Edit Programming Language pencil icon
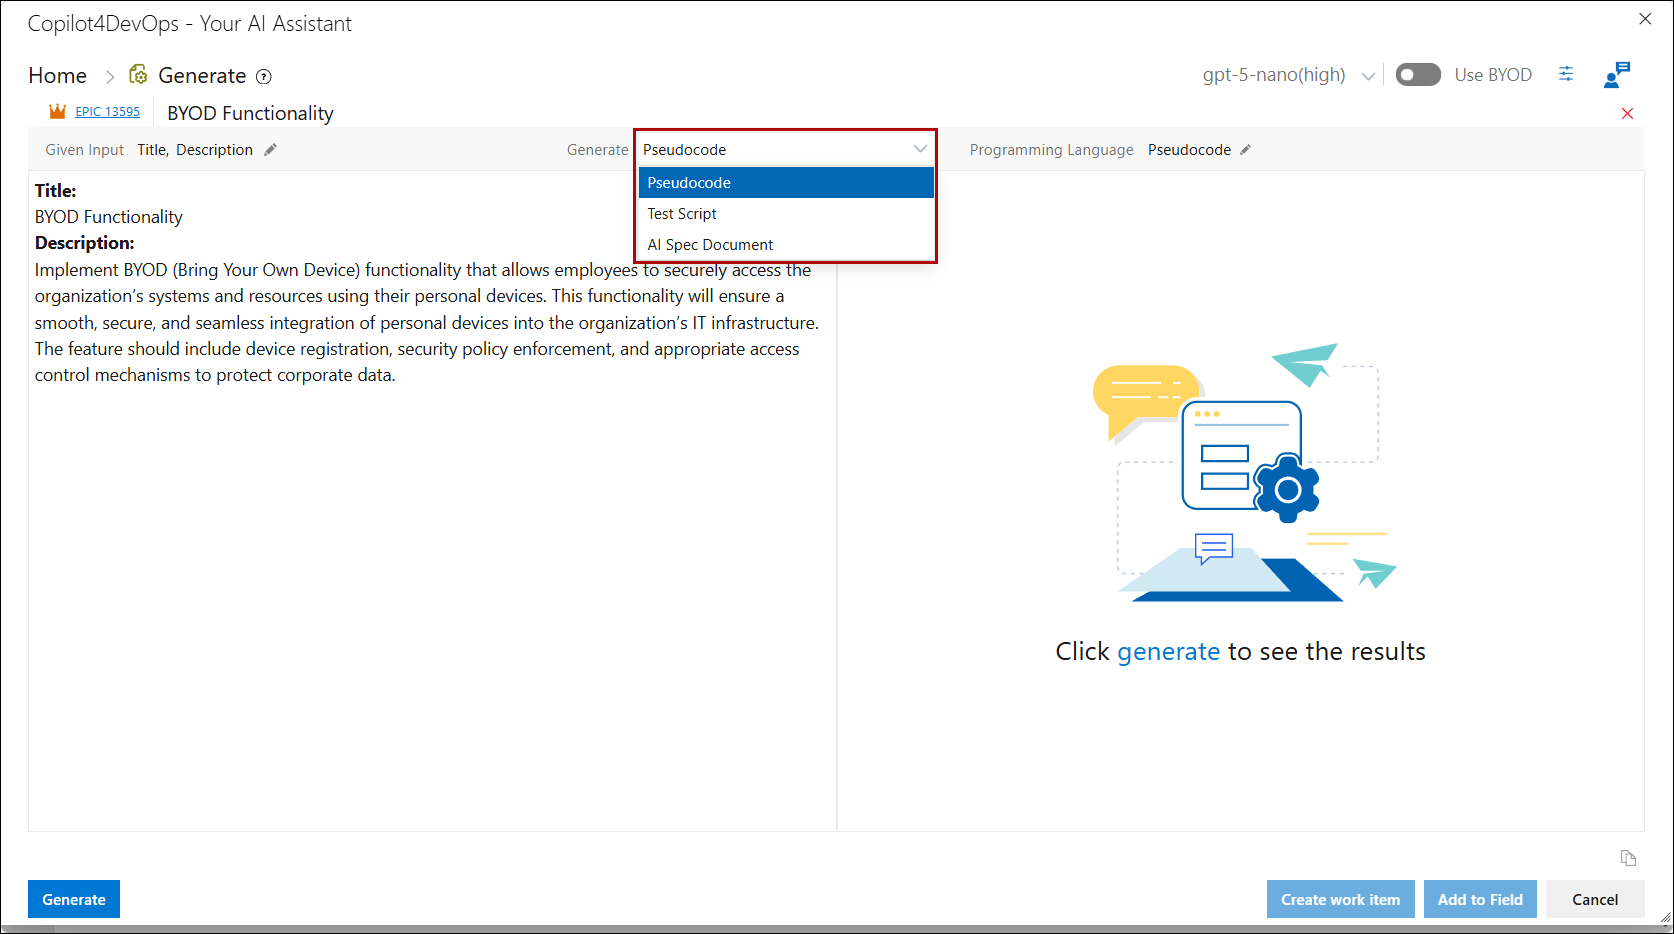 click(x=1245, y=150)
